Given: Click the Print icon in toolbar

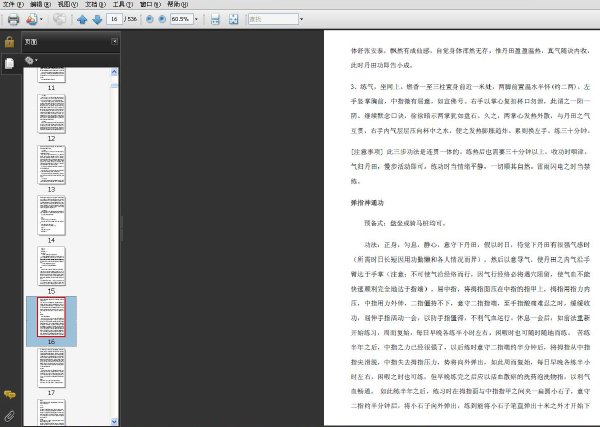Looking at the screenshot, I should (x=13, y=19).
